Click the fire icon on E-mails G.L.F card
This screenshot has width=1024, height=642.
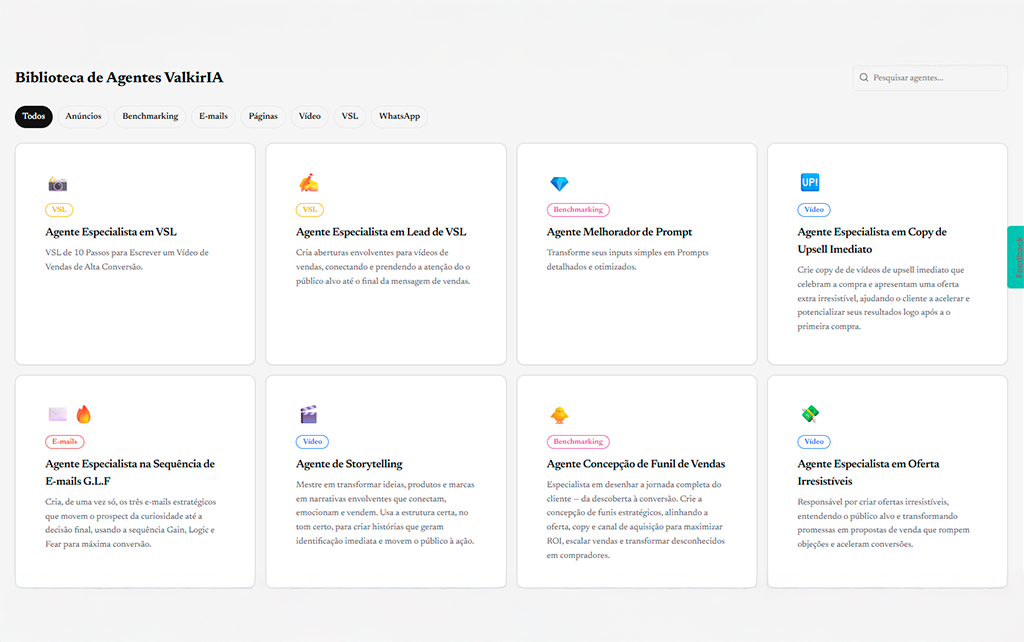pyautogui.click(x=84, y=414)
